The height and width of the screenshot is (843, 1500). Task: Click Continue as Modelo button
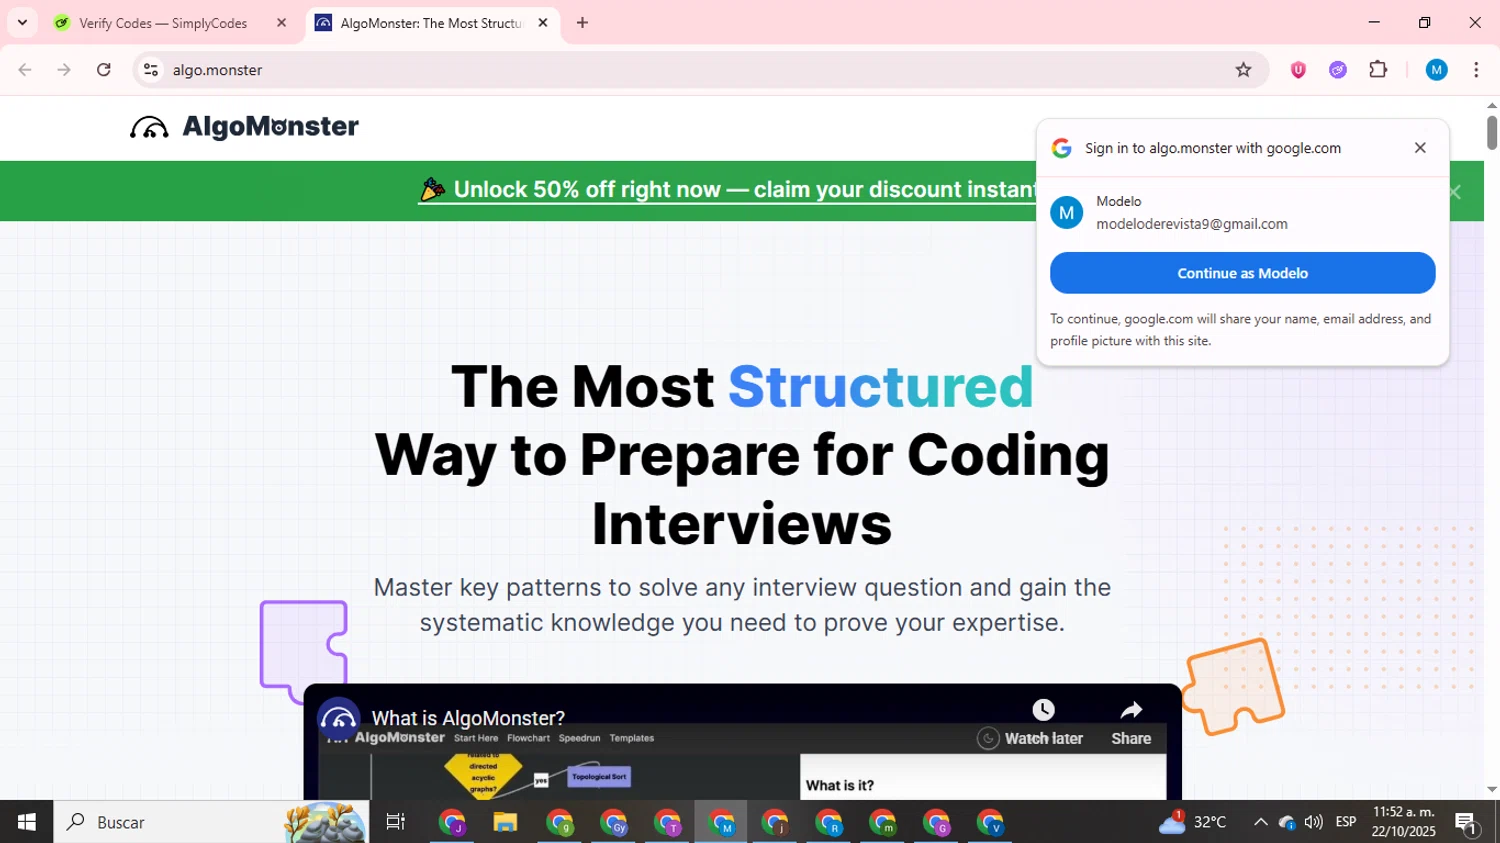pos(1242,273)
